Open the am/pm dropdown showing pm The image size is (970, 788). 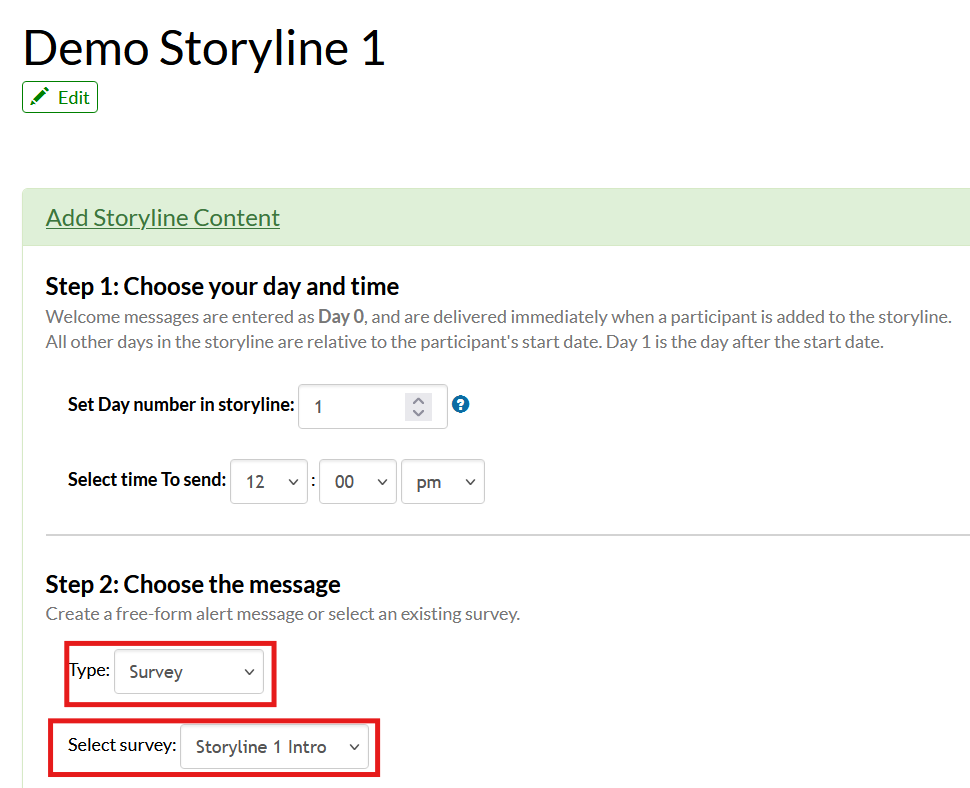443,481
